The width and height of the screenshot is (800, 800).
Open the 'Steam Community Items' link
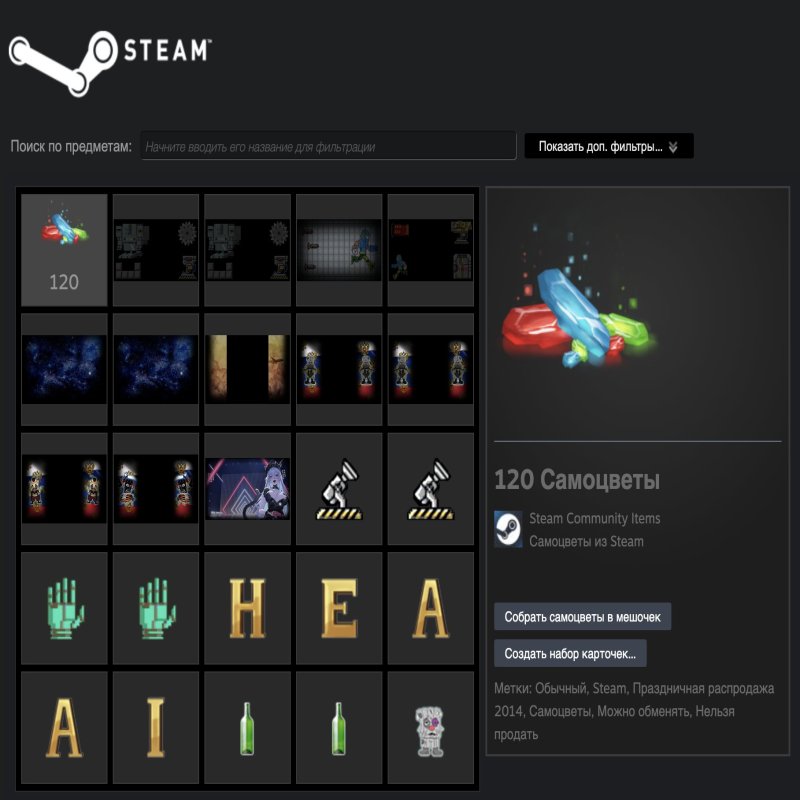pyautogui.click(x=594, y=518)
